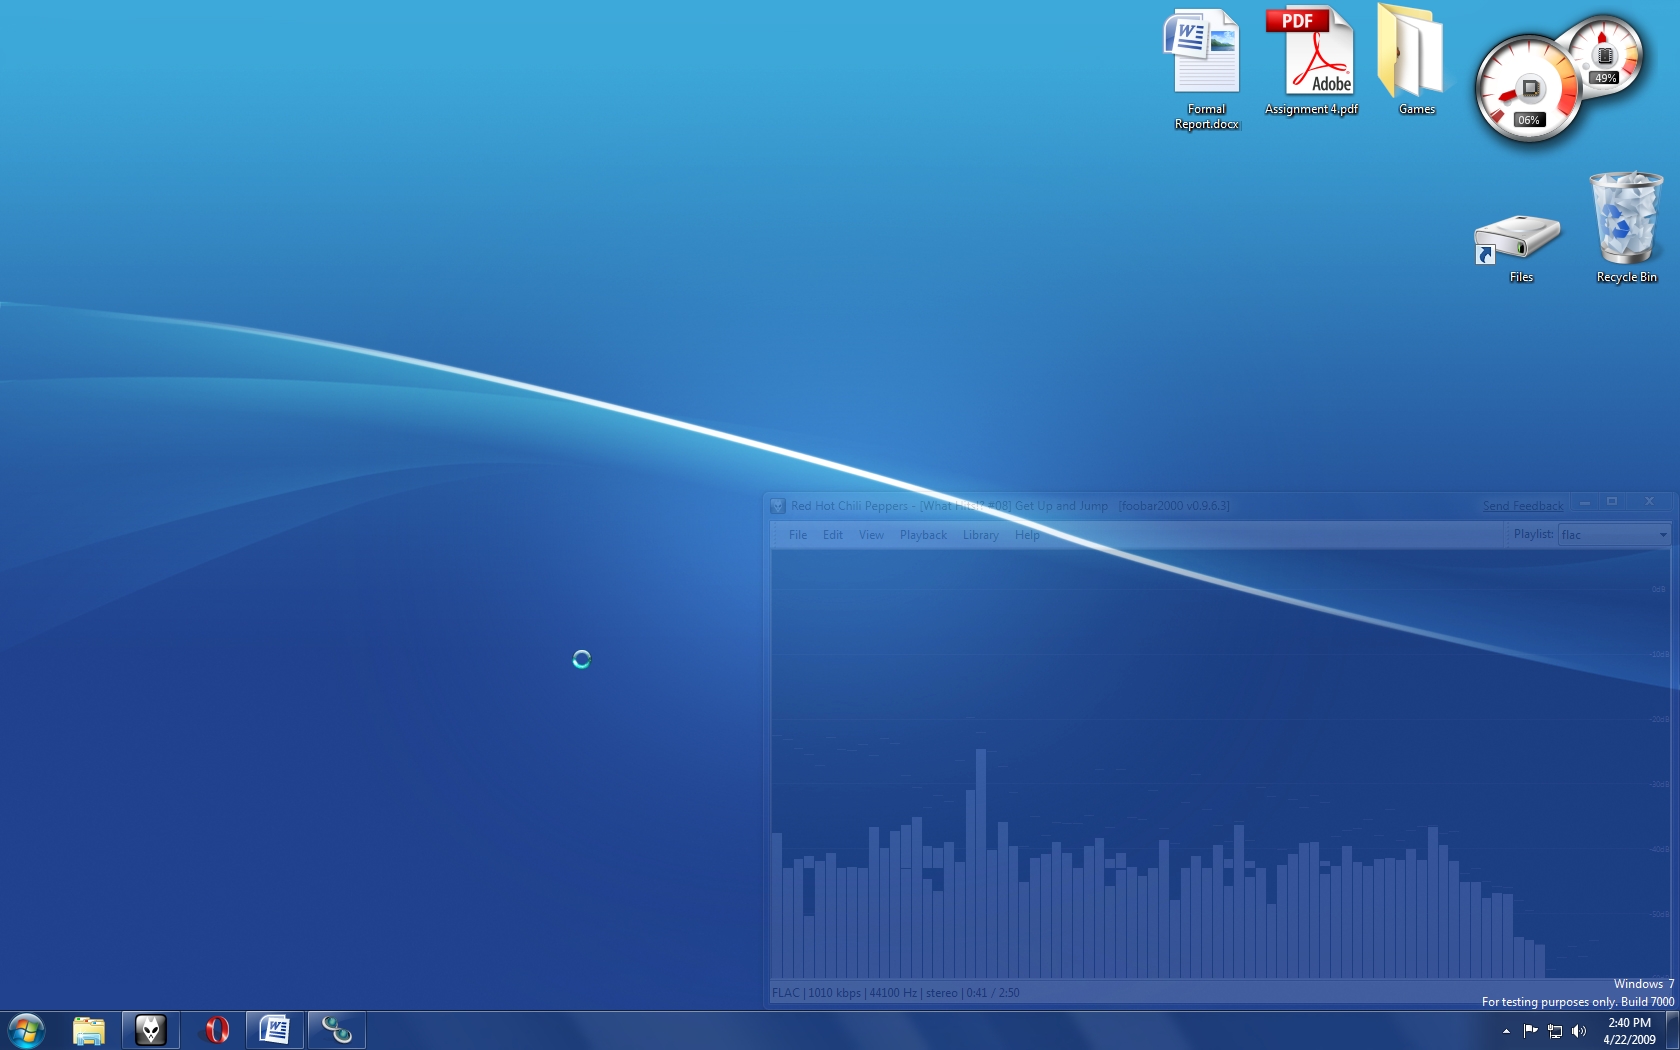Open Windows Explorer from the taskbar
Screen dimensions: 1680x1050
pos(89,1030)
